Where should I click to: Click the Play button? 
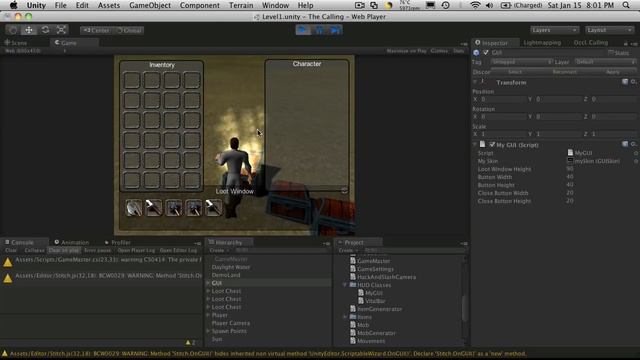click(303, 30)
